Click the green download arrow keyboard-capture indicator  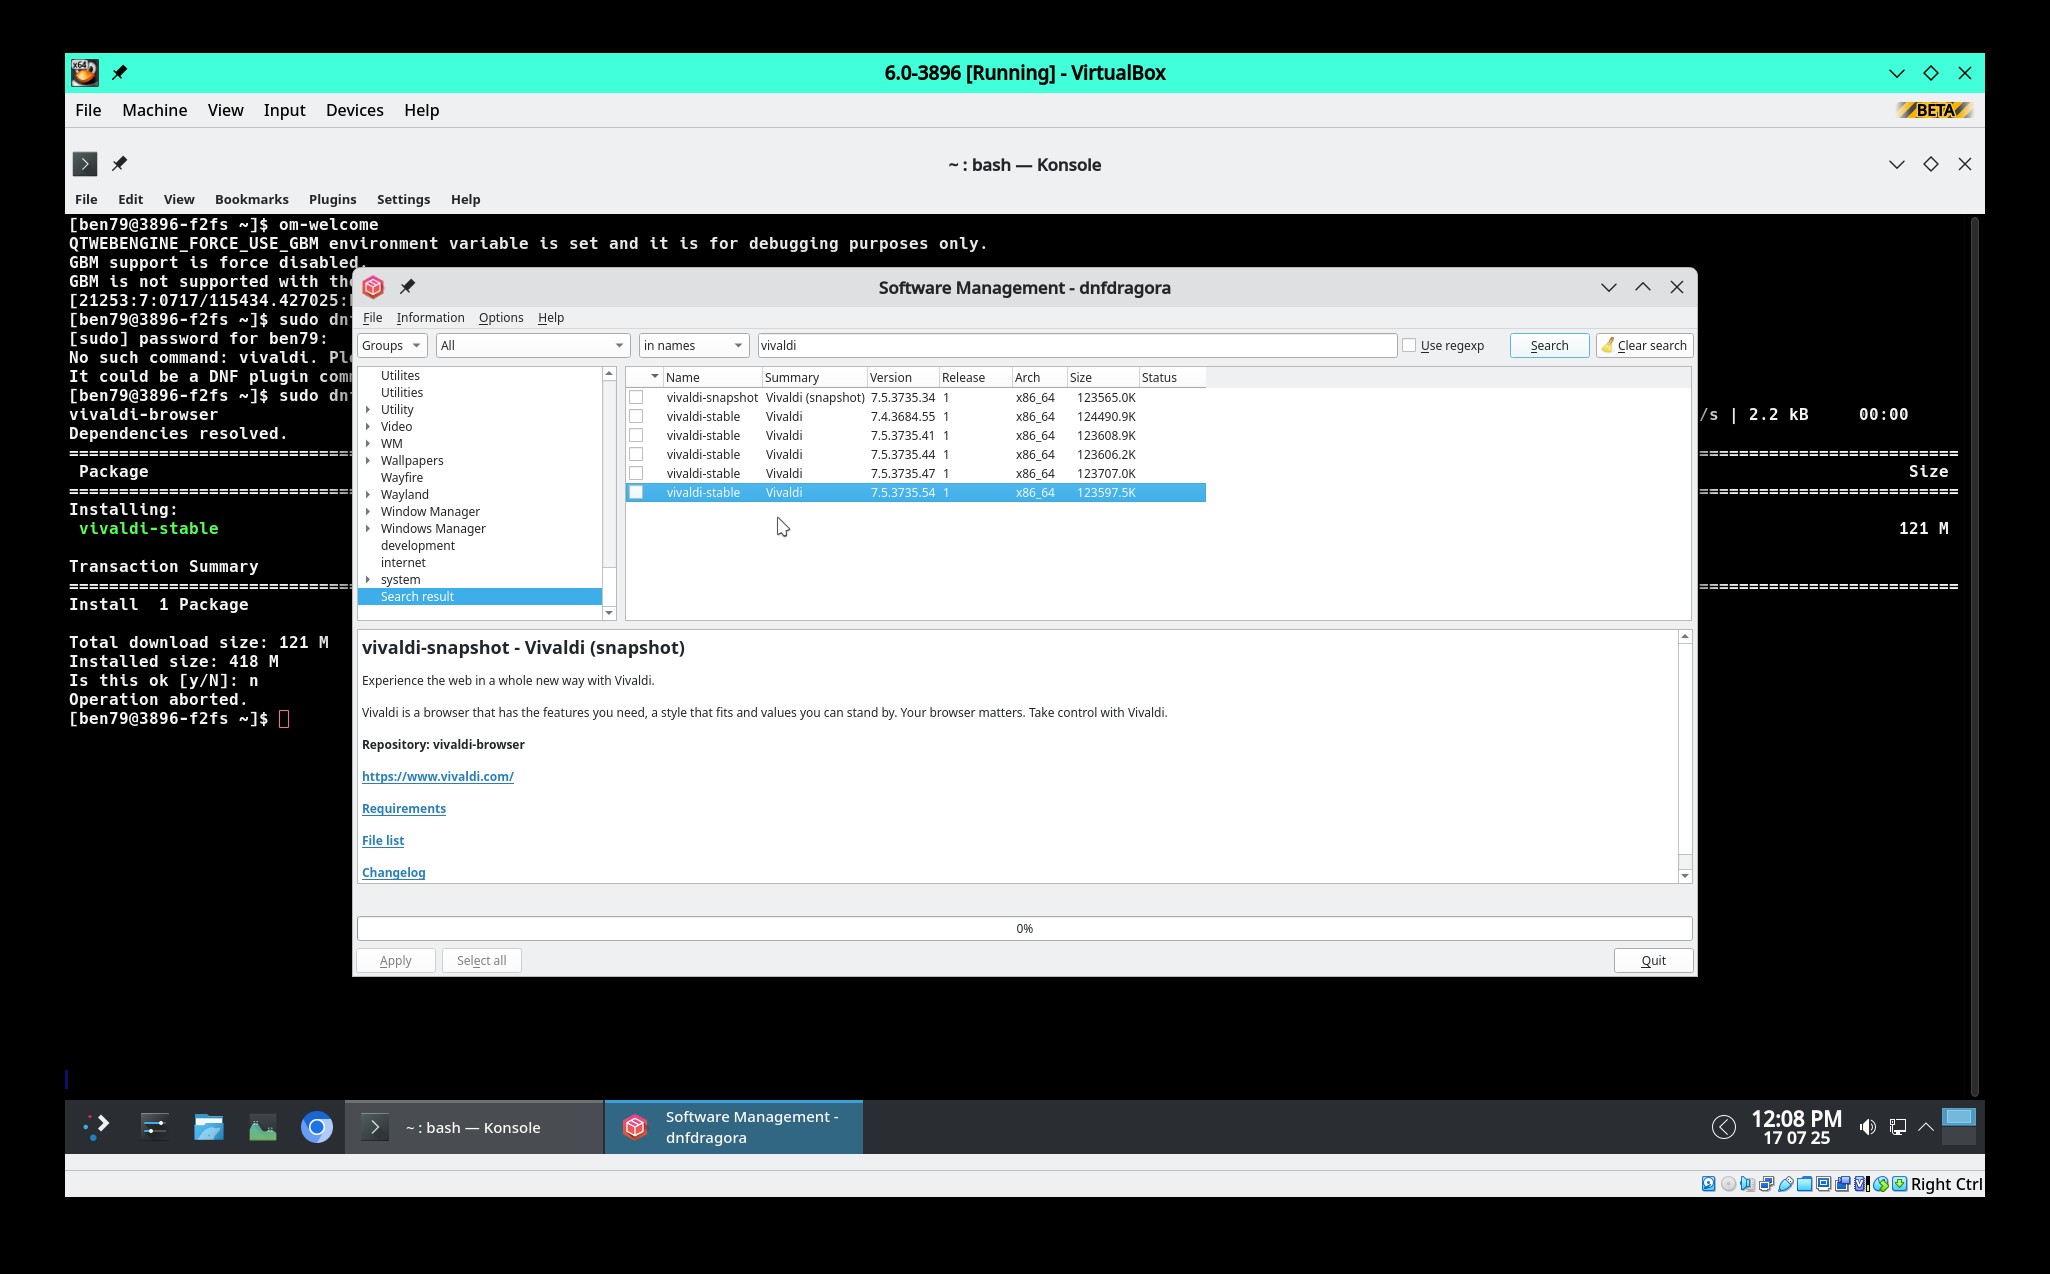1899,1184
